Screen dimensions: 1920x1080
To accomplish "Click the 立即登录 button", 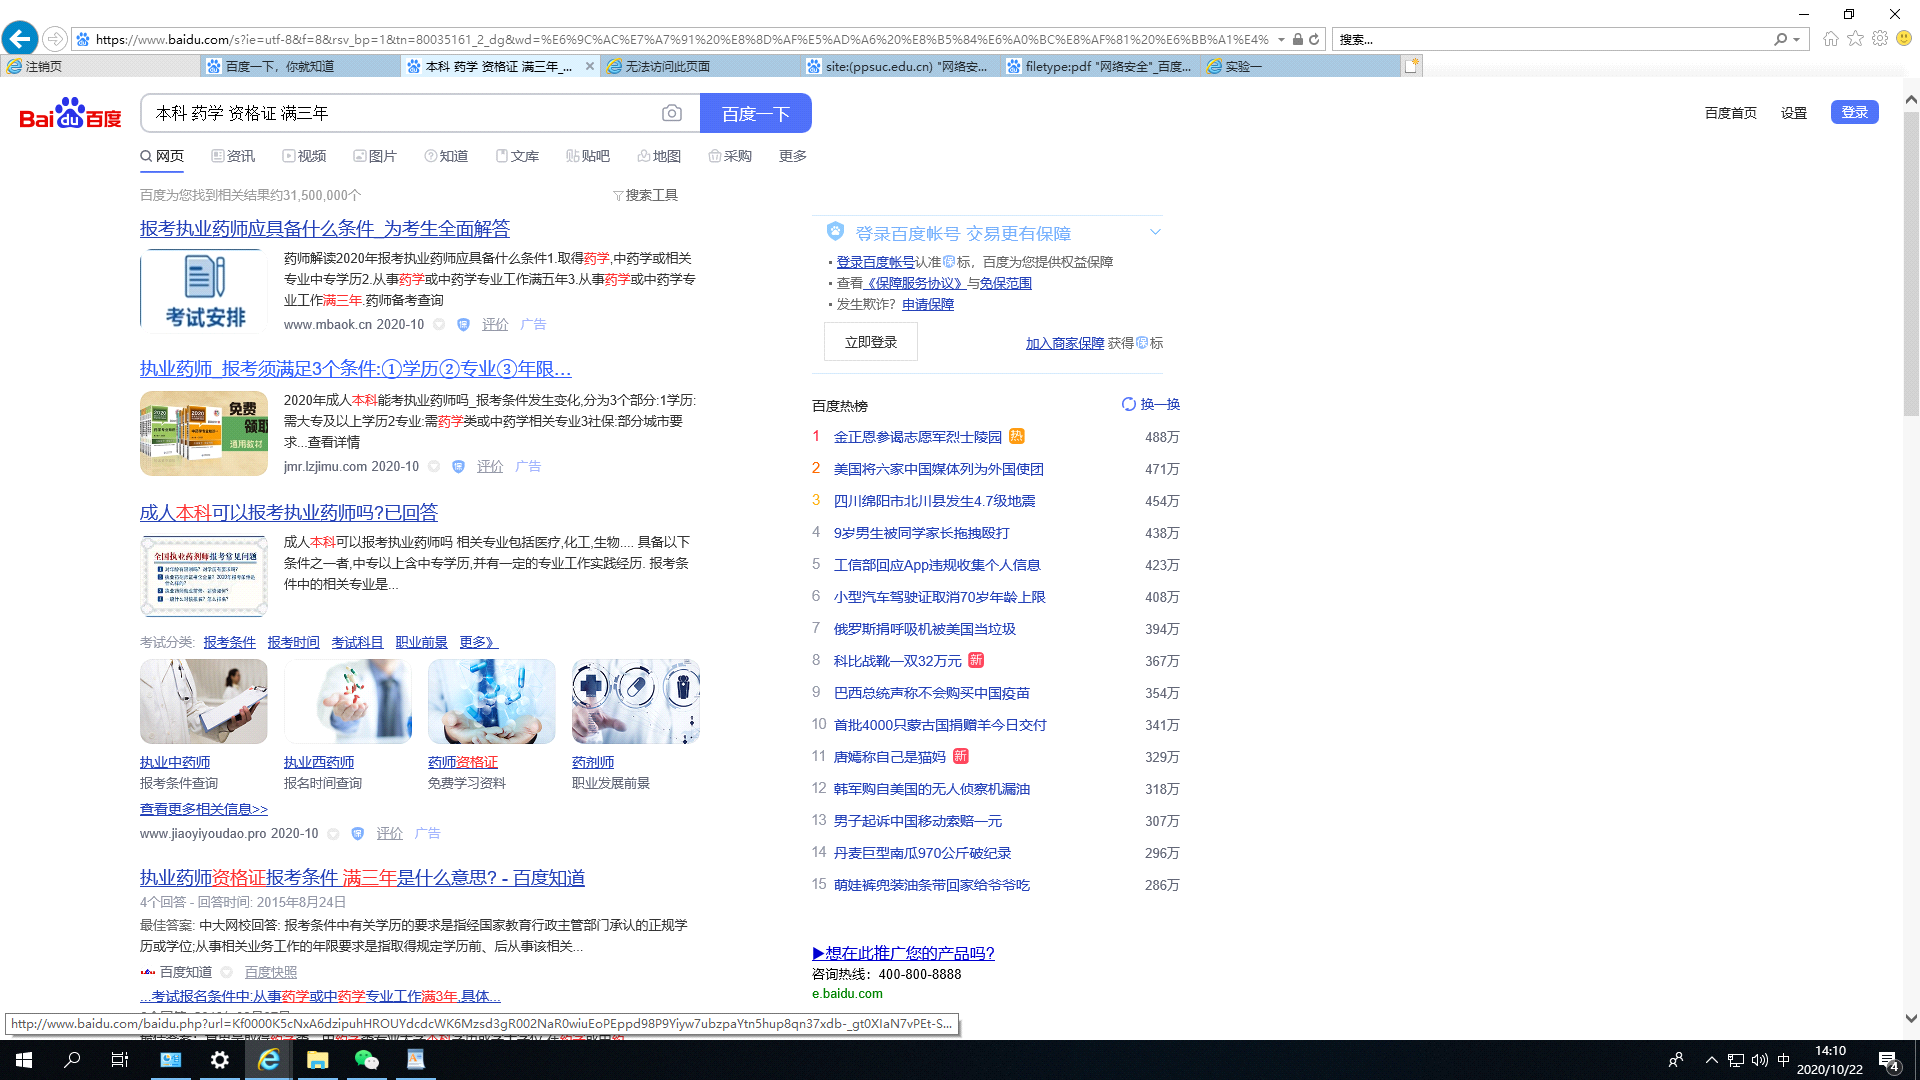I will (870, 342).
